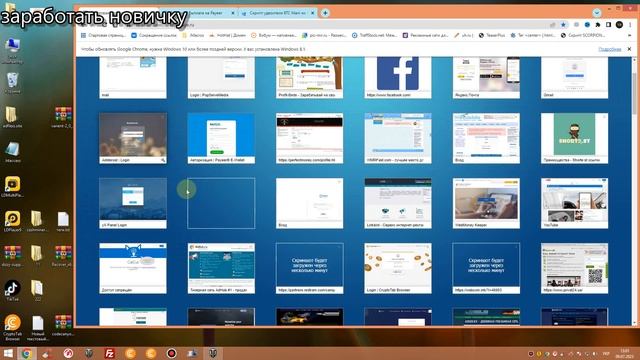Open the Adsense Login tile

coord(133,138)
